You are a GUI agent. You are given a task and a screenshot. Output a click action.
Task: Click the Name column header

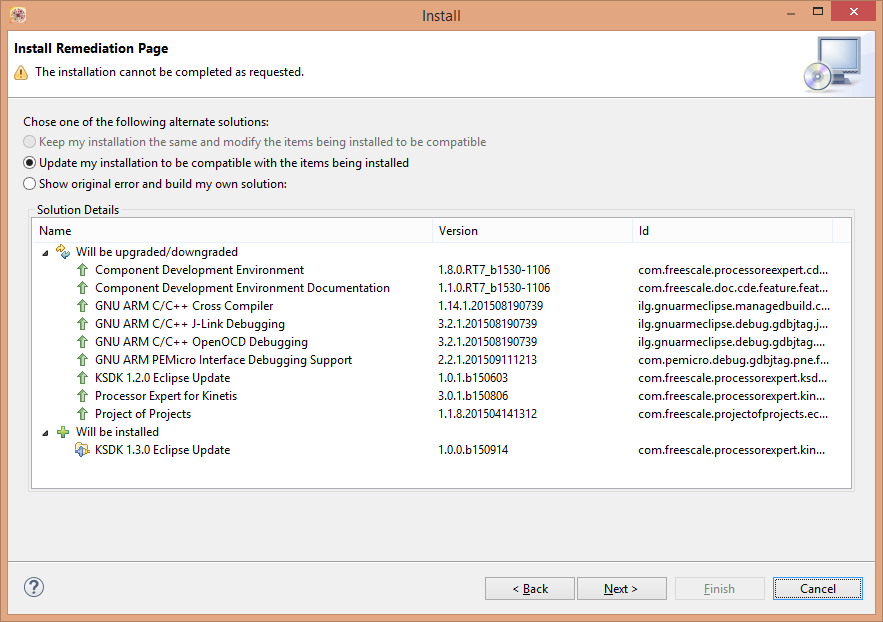(x=233, y=231)
